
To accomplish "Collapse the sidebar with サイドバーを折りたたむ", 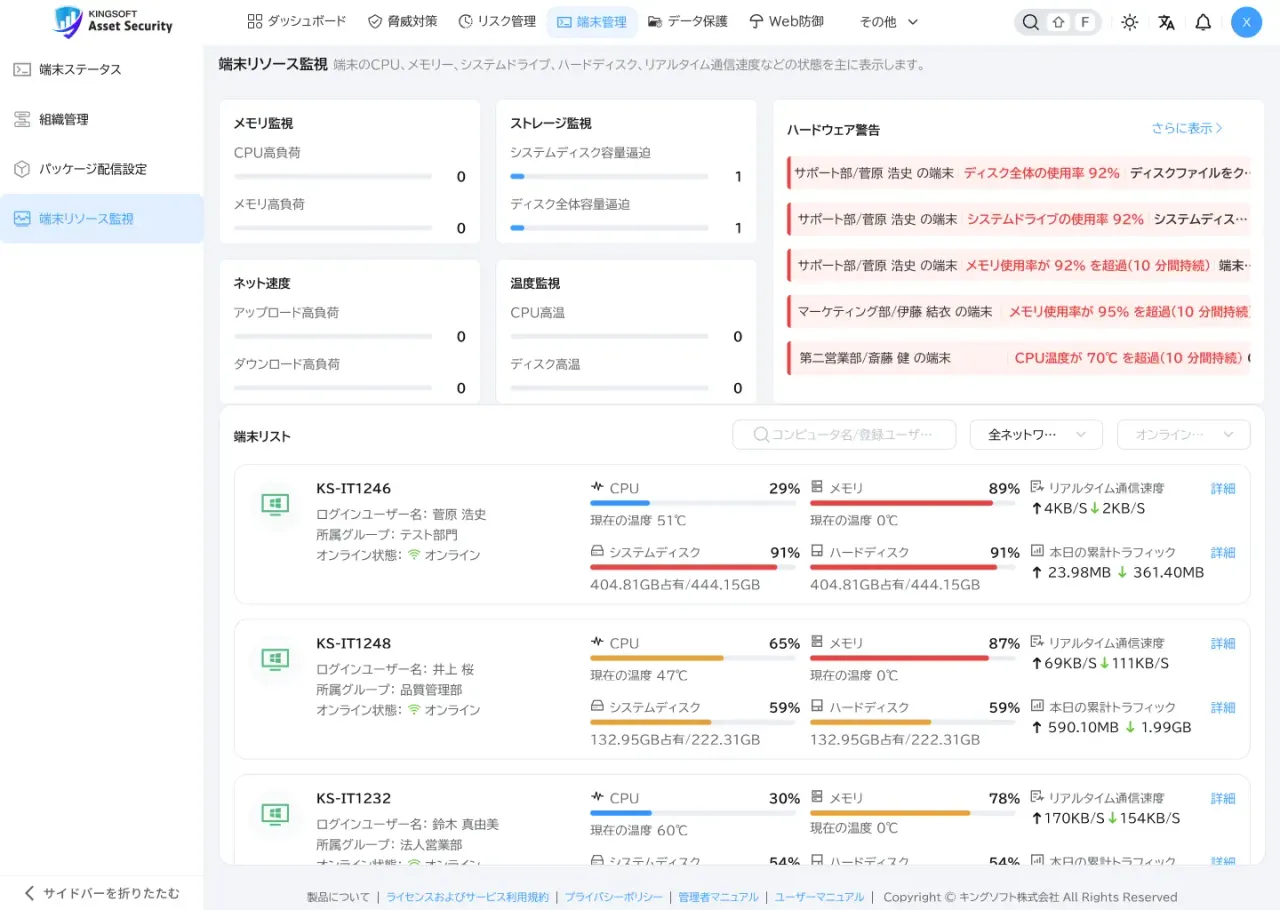I will 101,893.
